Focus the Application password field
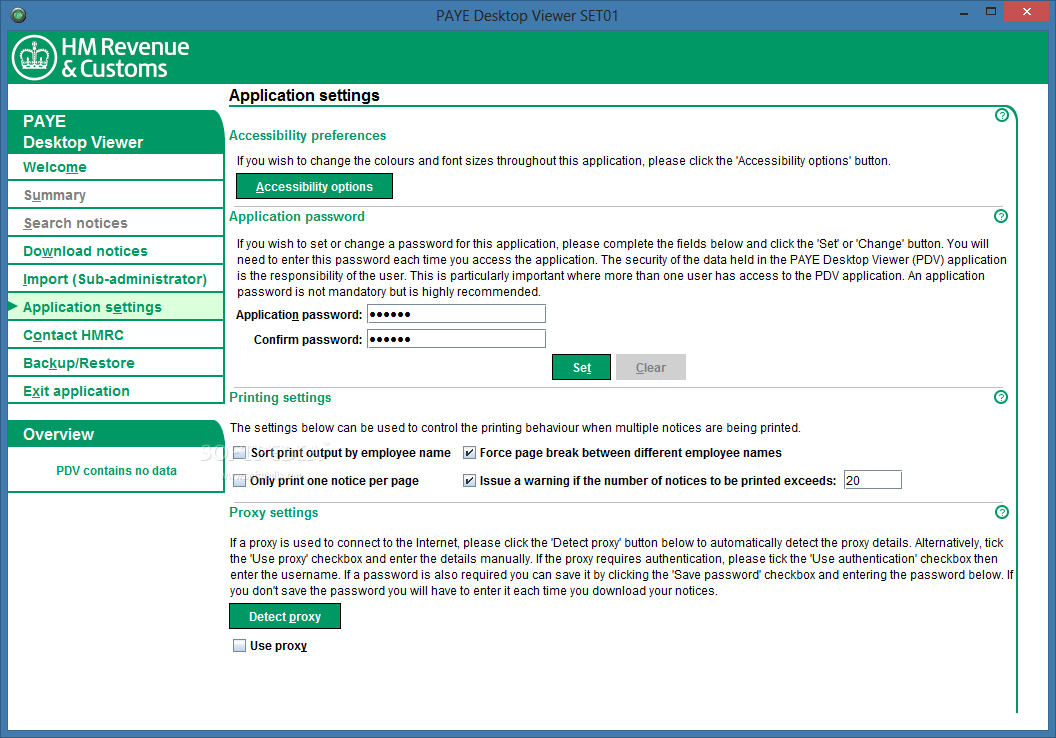The width and height of the screenshot is (1056, 738). pyautogui.click(x=456, y=314)
